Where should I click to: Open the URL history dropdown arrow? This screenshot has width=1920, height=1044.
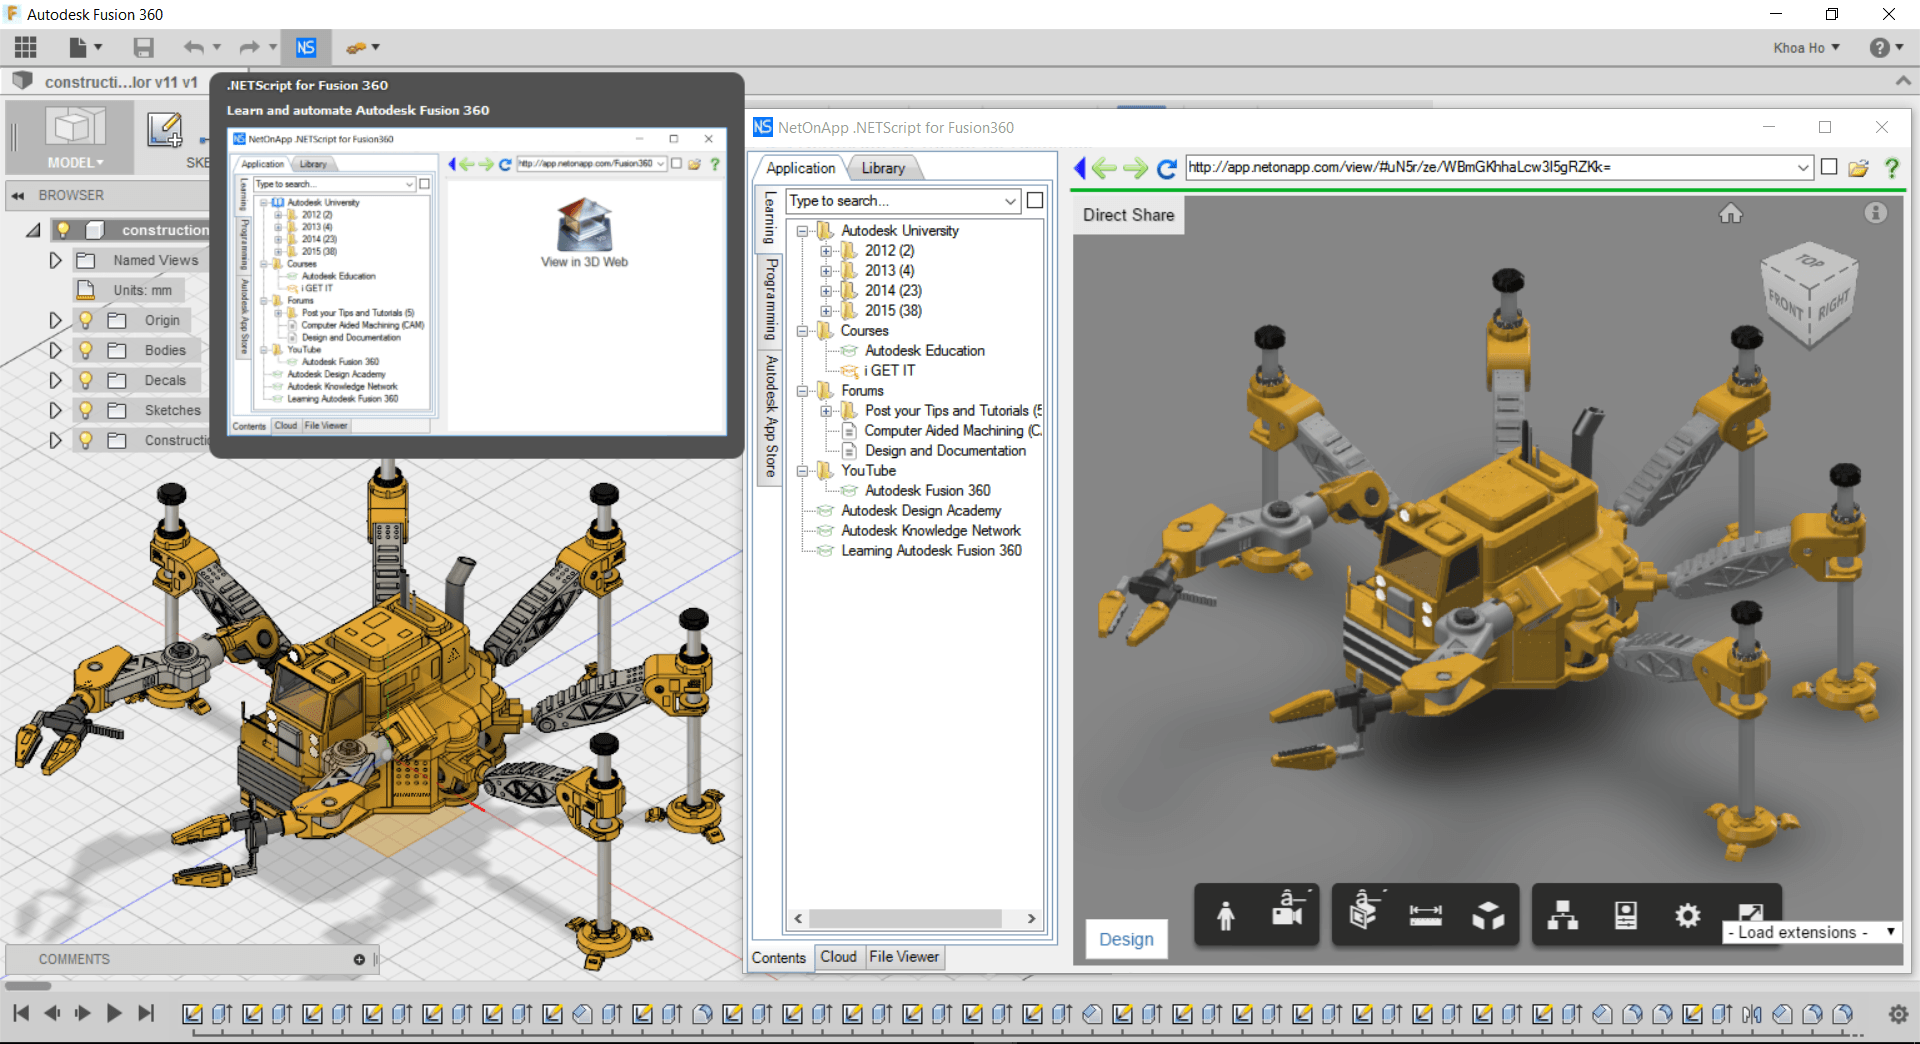(1803, 167)
